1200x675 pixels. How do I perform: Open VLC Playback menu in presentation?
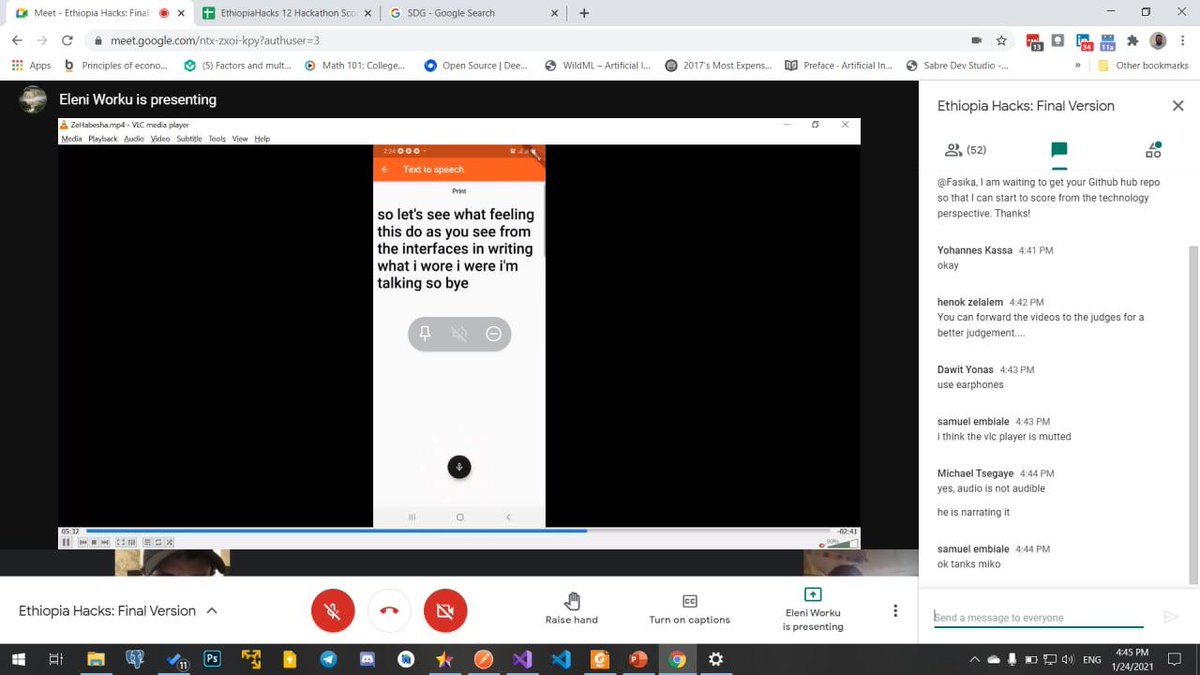103,139
